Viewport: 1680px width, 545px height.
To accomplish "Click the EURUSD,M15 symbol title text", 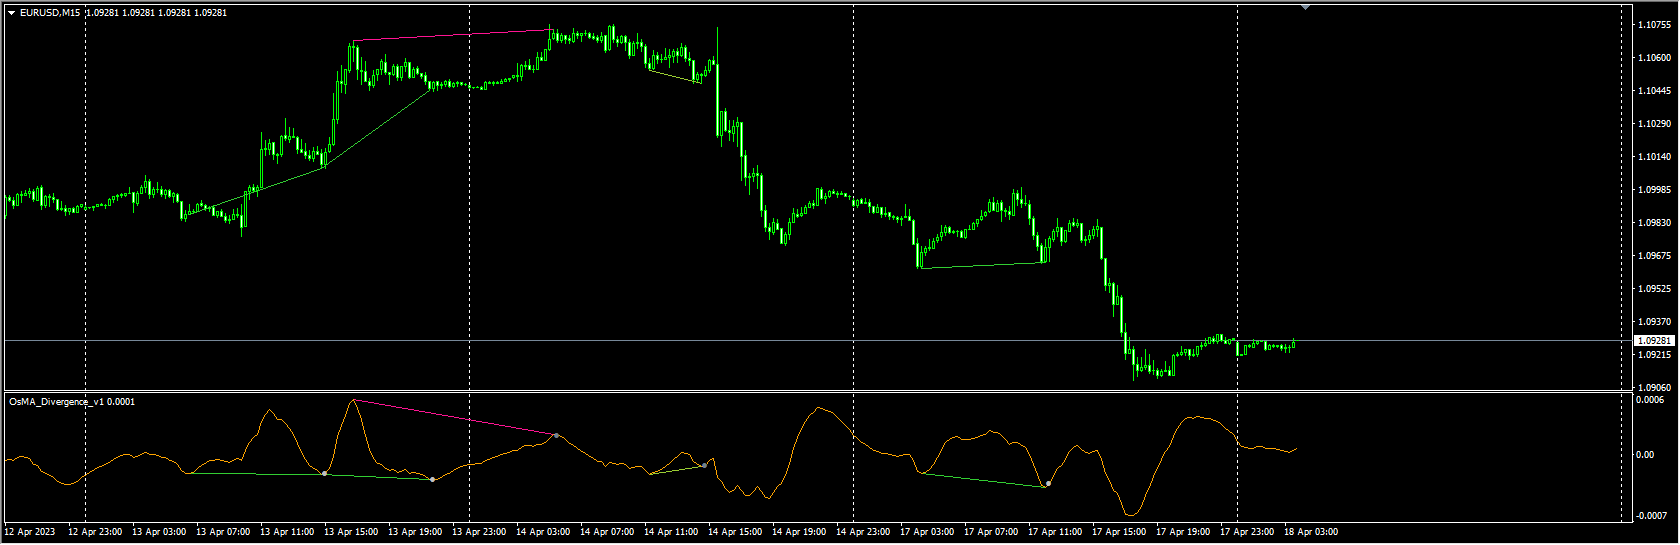I will (50, 13).
